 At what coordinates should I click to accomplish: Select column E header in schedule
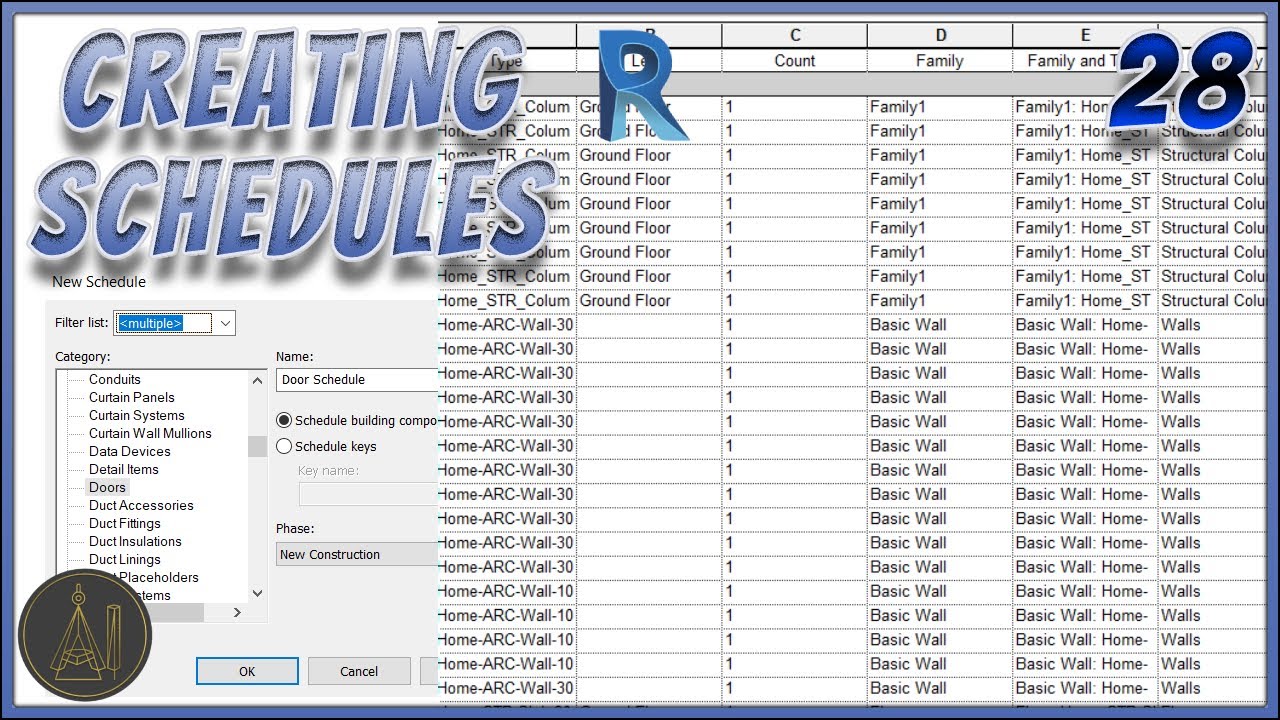tap(1085, 35)
